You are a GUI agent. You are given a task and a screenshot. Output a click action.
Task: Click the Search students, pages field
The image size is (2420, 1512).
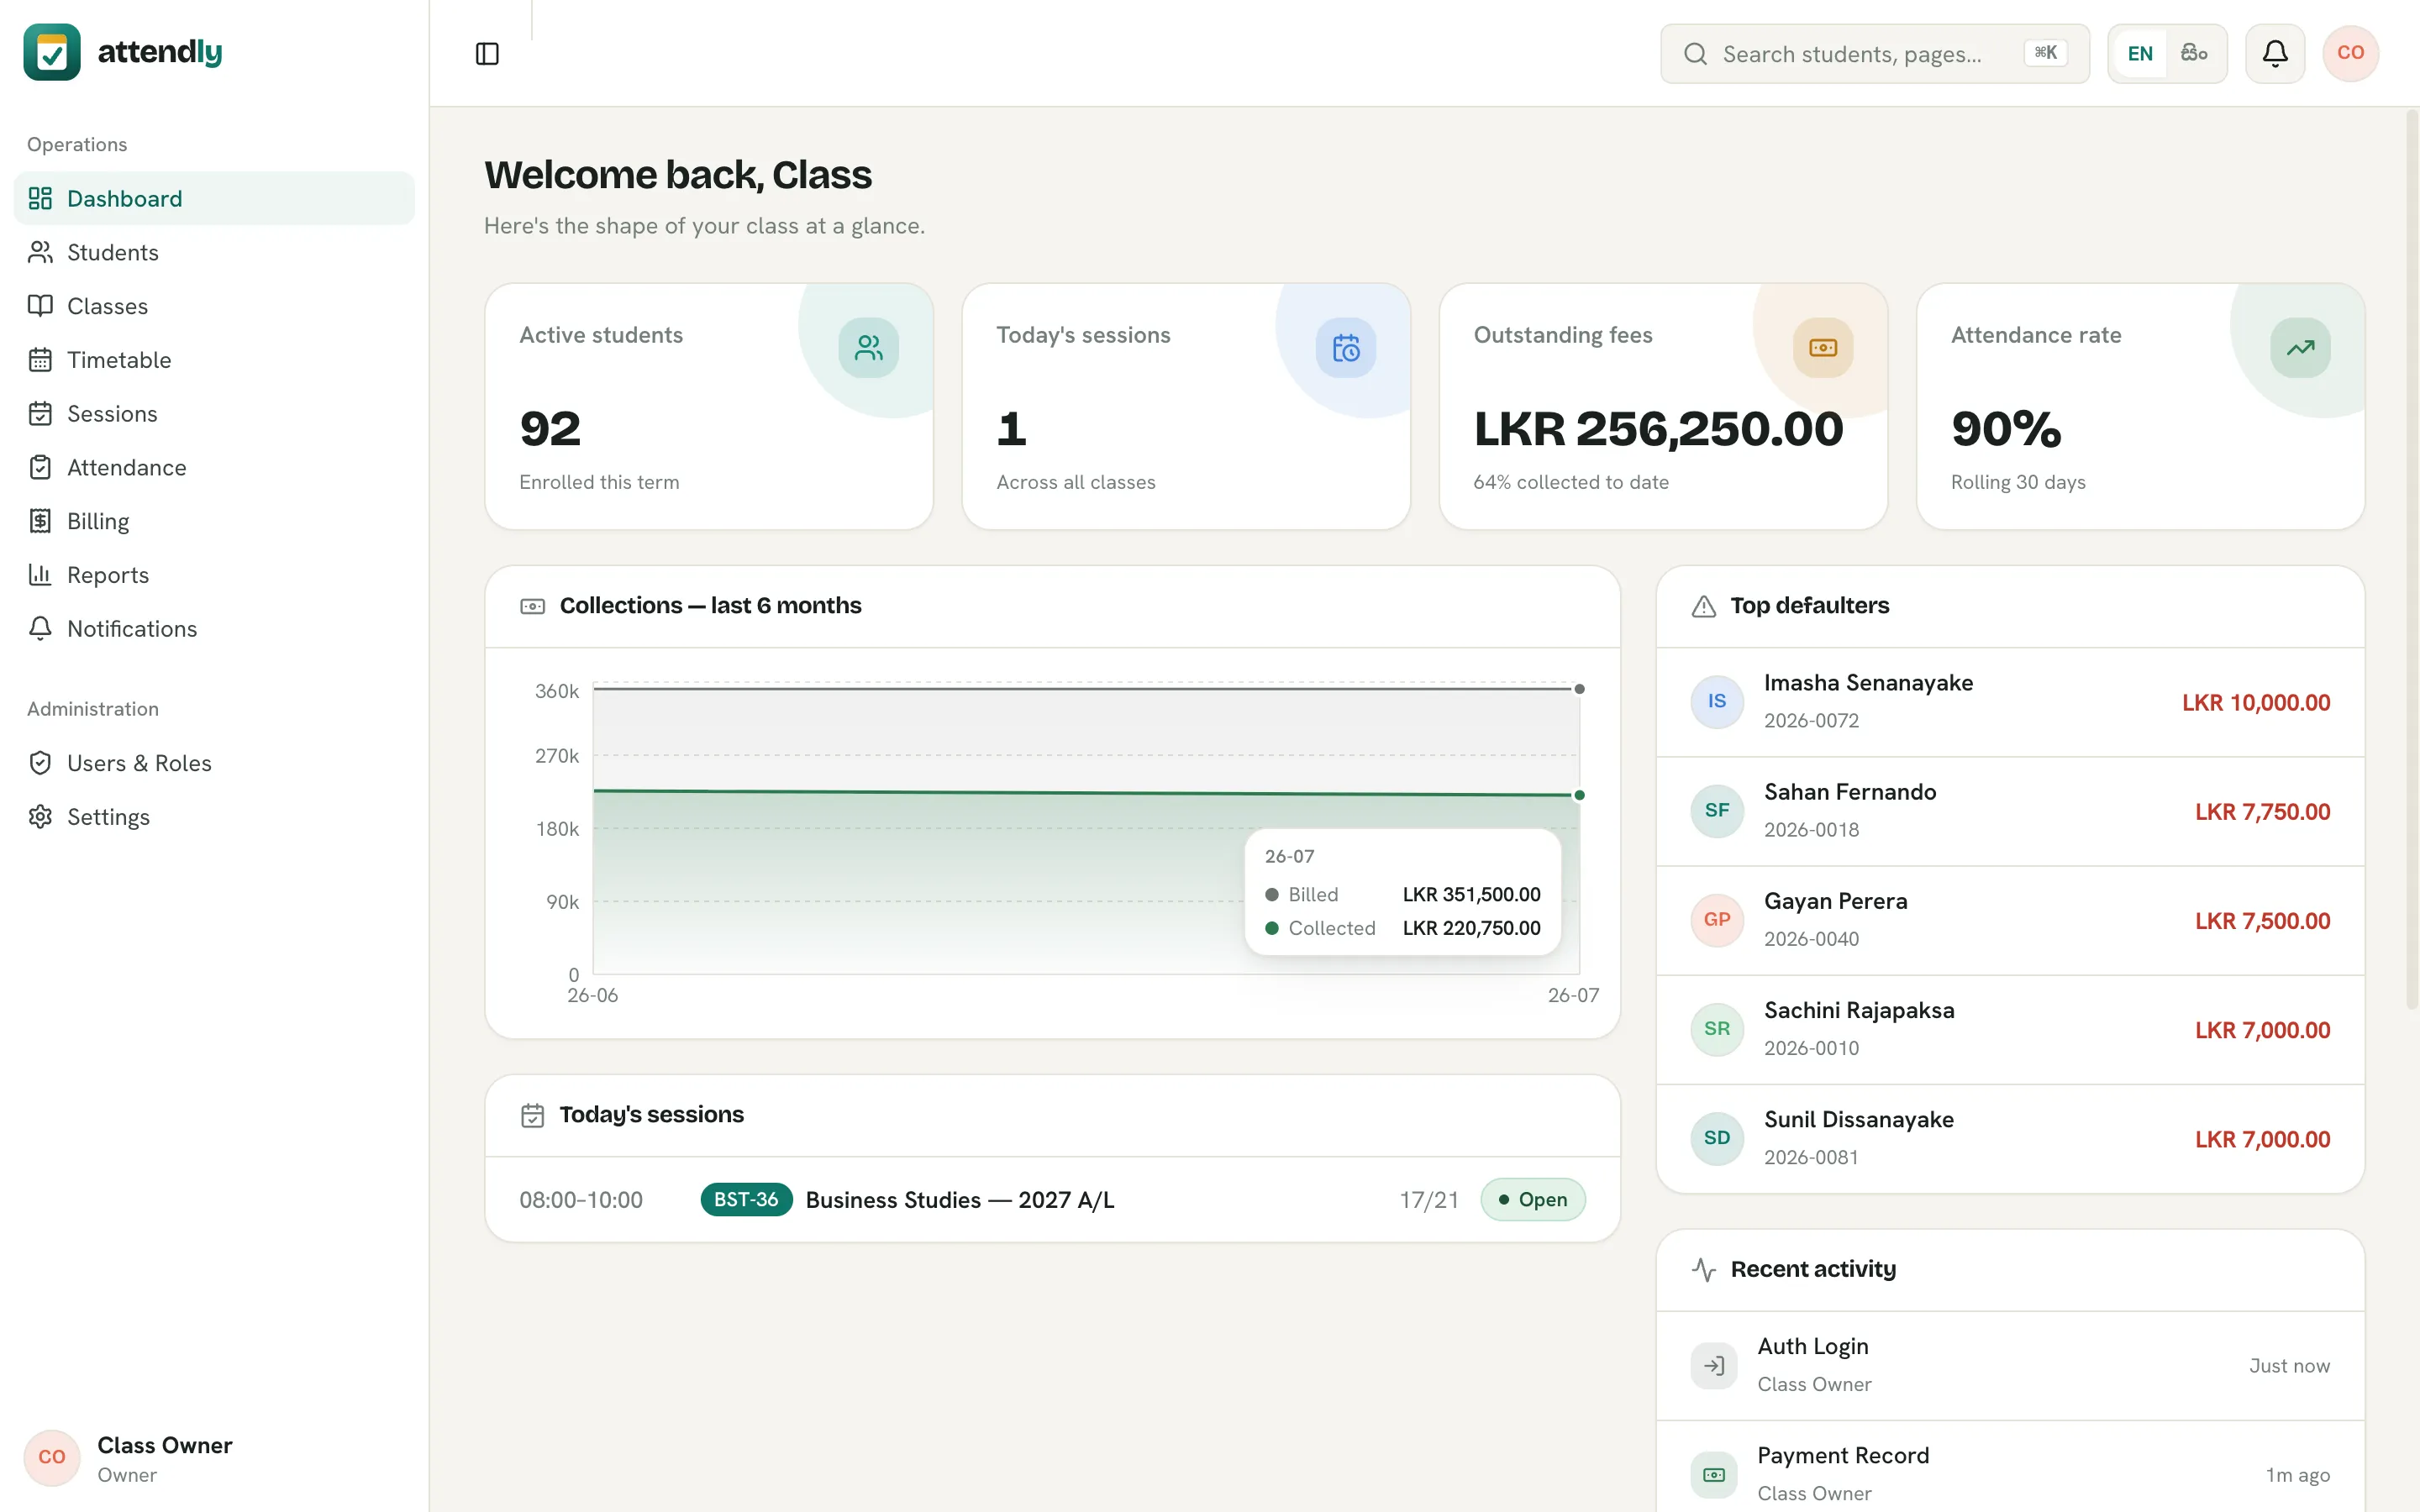pyautogui.click(x=1874, y=54)
